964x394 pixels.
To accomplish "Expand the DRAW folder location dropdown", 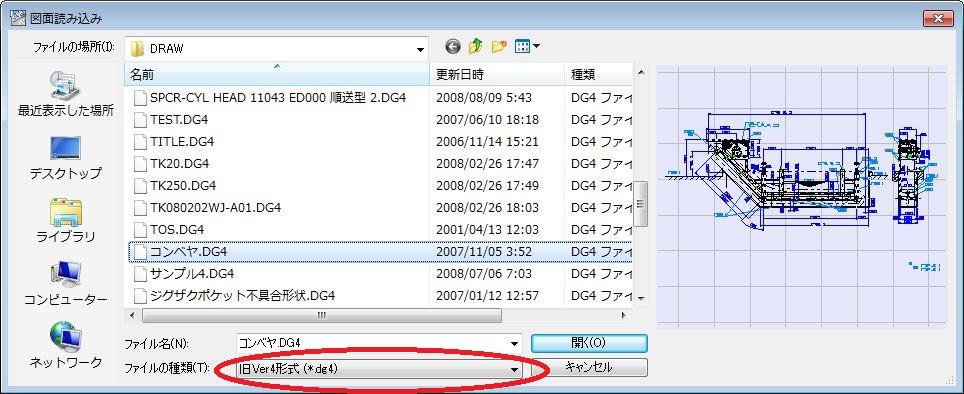I will pos(421,49).
